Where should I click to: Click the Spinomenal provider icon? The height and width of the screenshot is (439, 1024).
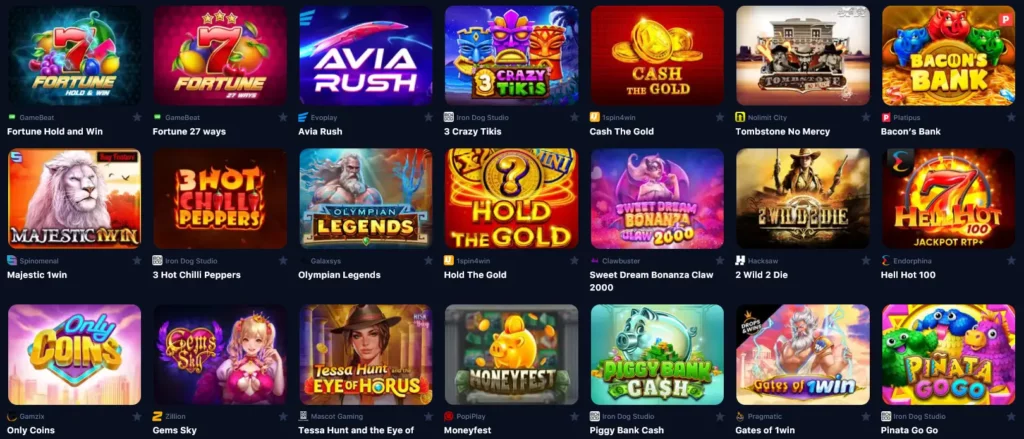tap(12, 260)
